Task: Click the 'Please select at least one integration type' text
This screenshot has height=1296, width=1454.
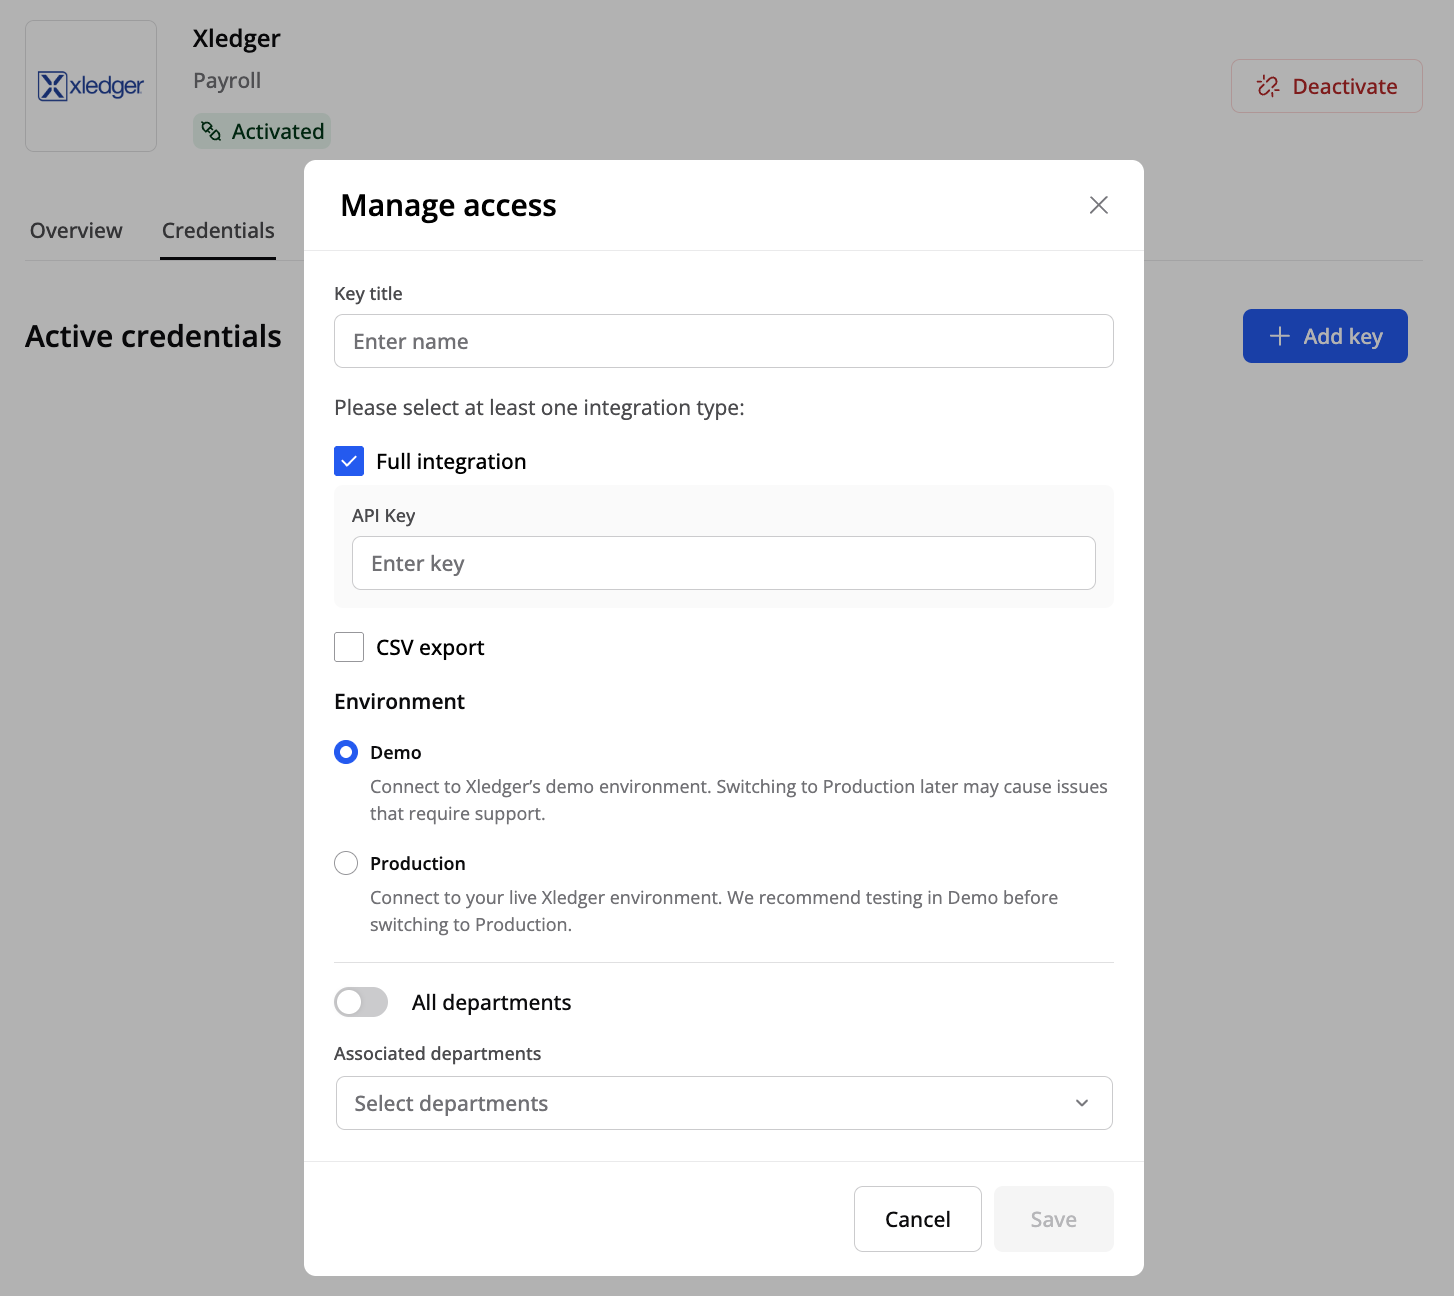Action: coord(539,407)
